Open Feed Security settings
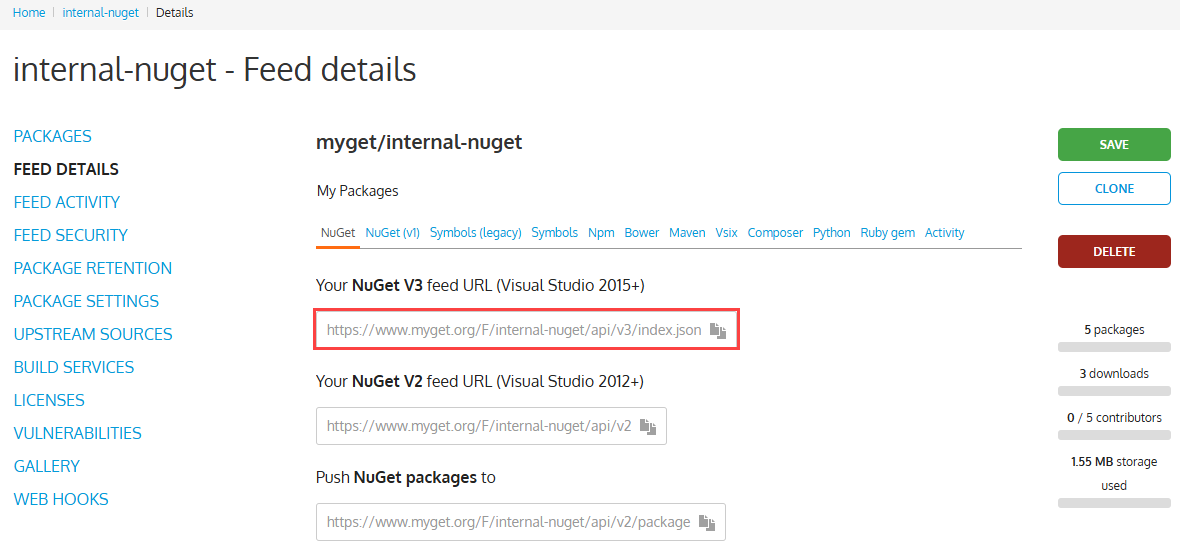The image size is (1180, 544). click(71, 236)
